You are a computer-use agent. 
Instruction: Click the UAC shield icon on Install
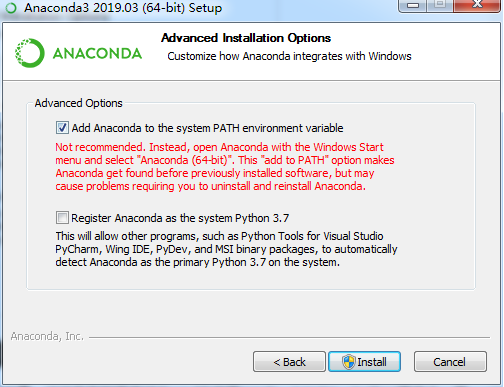(x=349, y=362)
